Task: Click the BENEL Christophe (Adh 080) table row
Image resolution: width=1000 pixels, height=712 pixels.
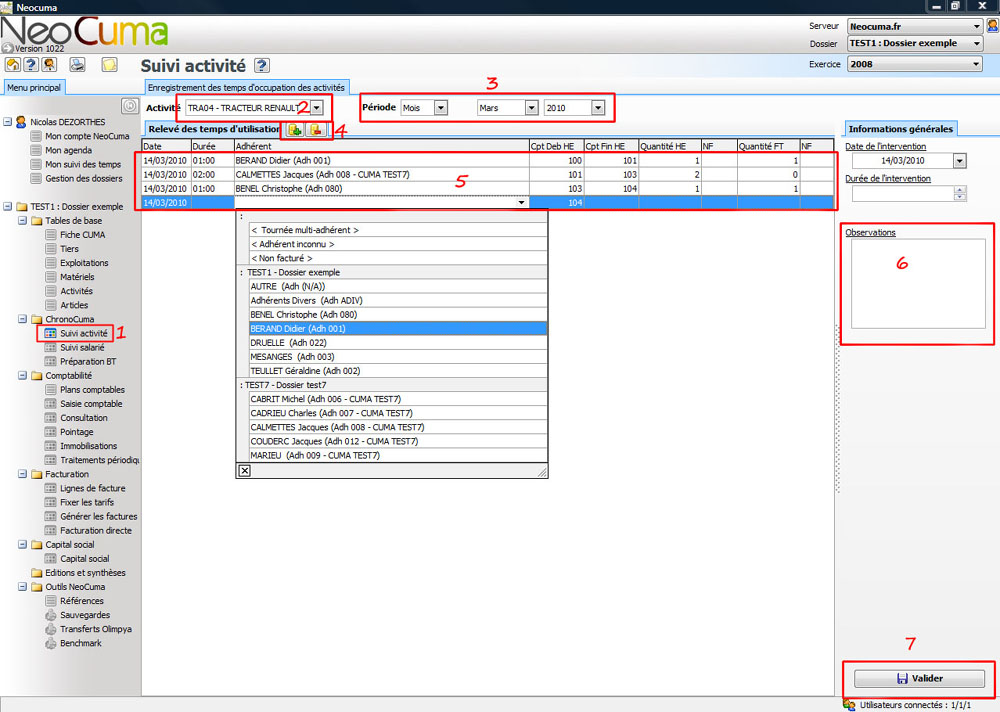Action: [x=487, y=188]
